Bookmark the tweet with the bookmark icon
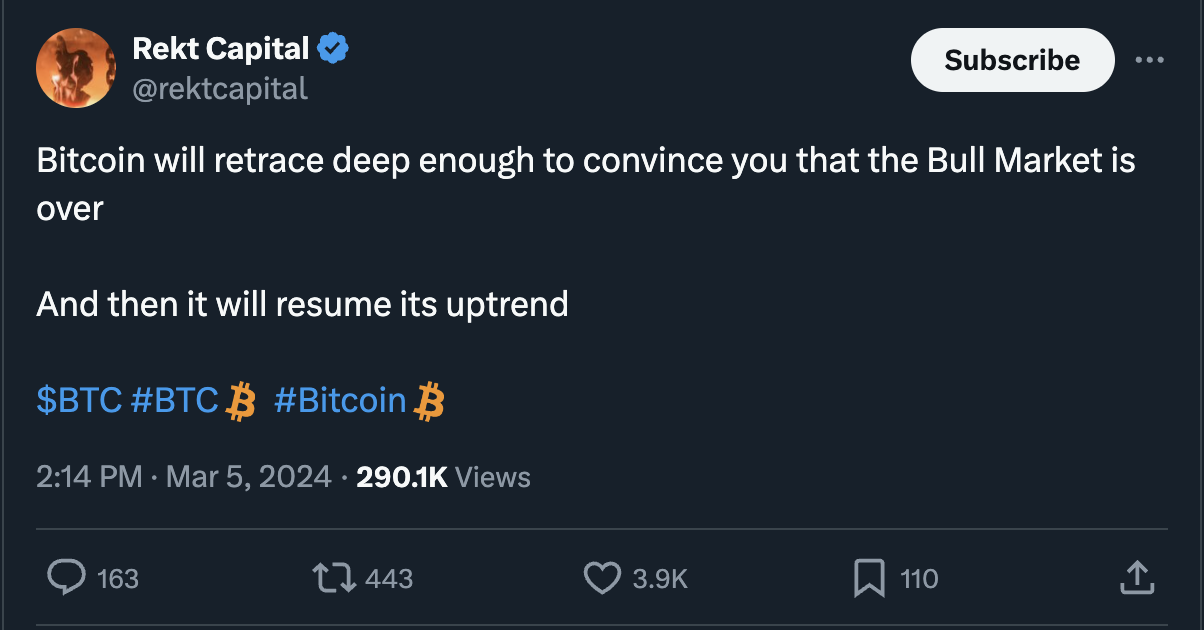This screenshot has width=1204, height=630. [x=869, y=577]
